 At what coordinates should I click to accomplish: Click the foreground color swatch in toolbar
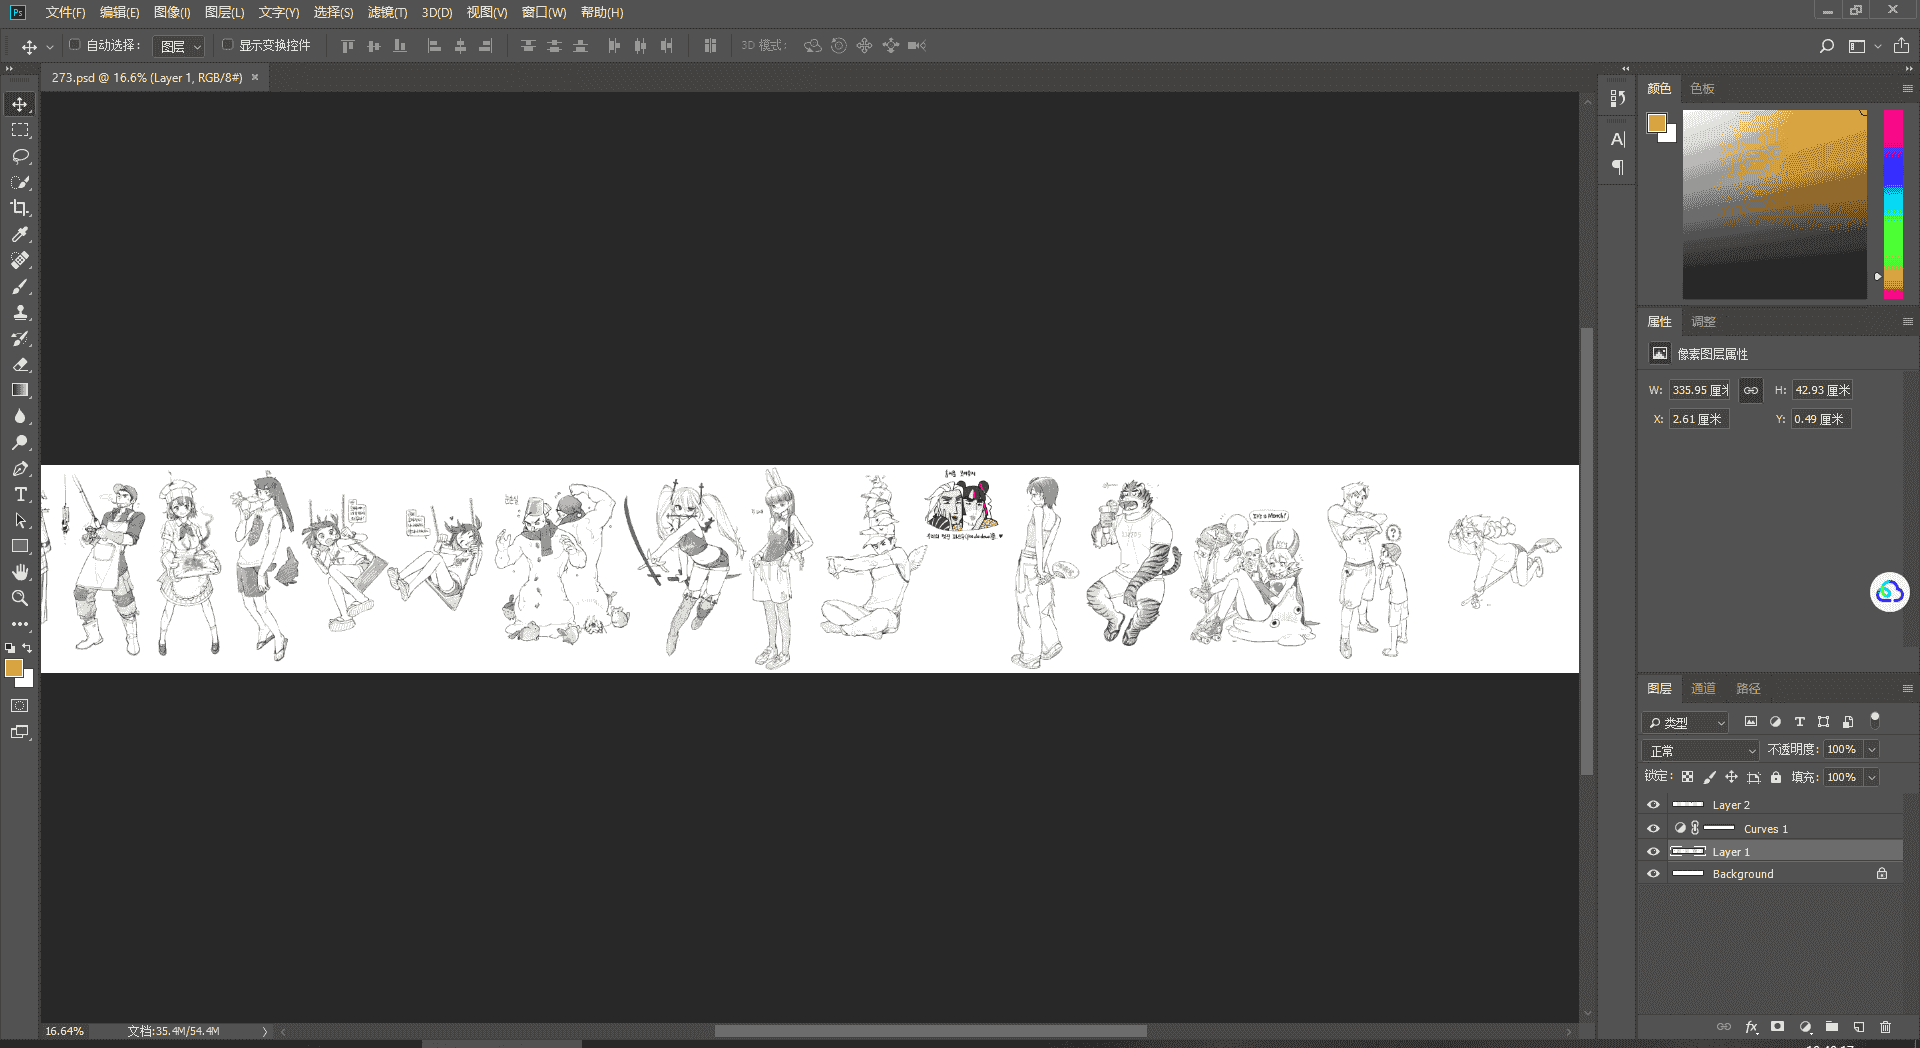pyautogui.click(x=14, y=668)
